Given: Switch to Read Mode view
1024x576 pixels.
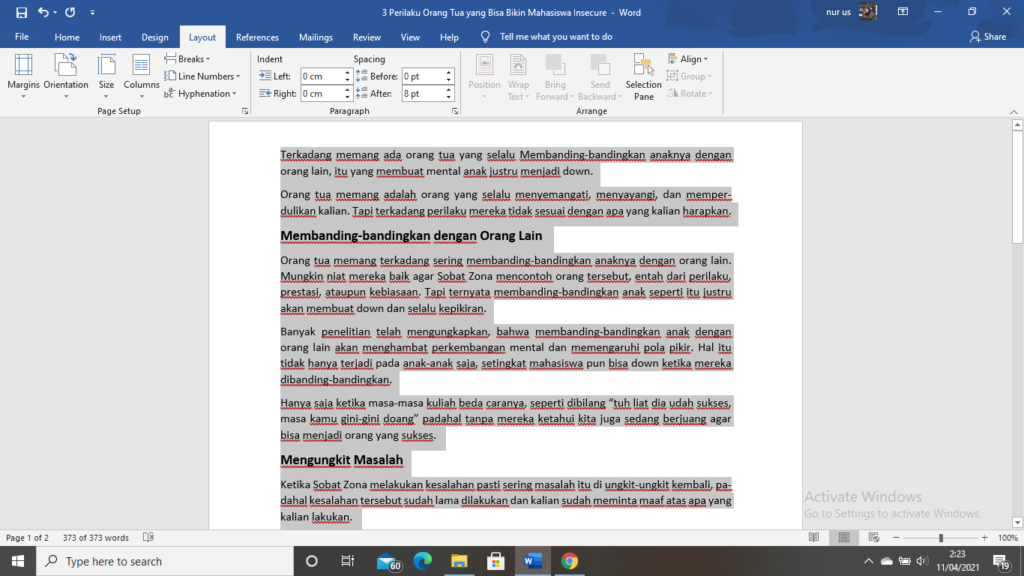Looking at the screenshot, I should tap(814, 537).
